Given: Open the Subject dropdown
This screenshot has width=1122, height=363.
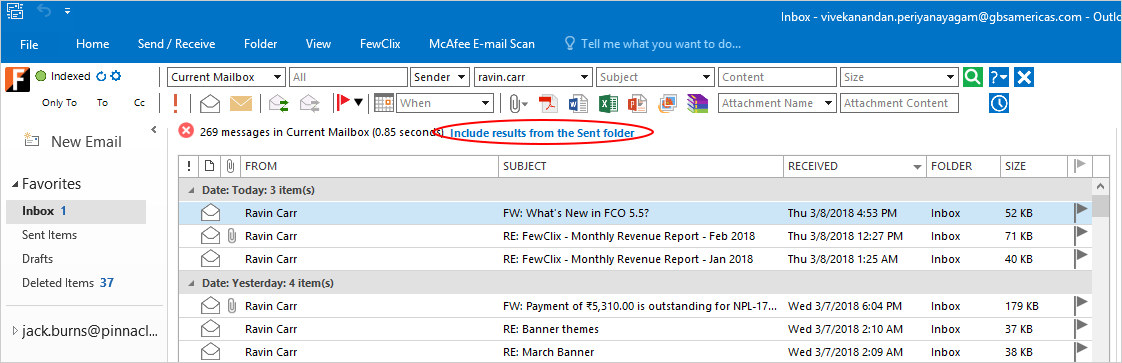Looking at the screenshot, I should [x=707, y=77].
